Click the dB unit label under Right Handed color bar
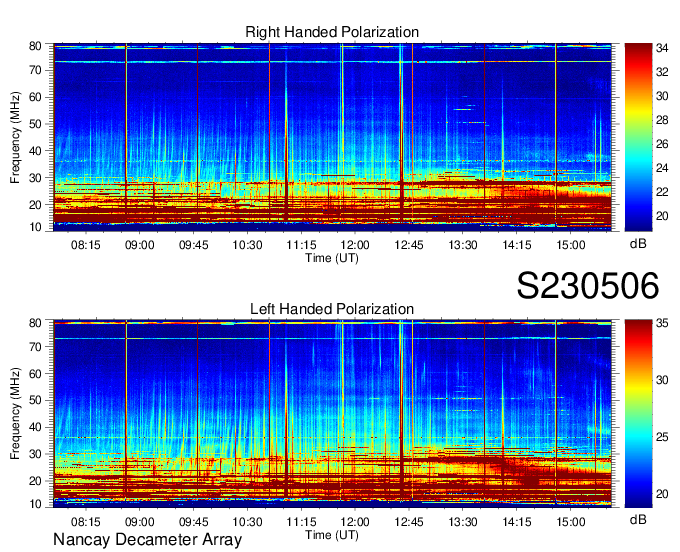680x552 pixels. tap(638, 244)
